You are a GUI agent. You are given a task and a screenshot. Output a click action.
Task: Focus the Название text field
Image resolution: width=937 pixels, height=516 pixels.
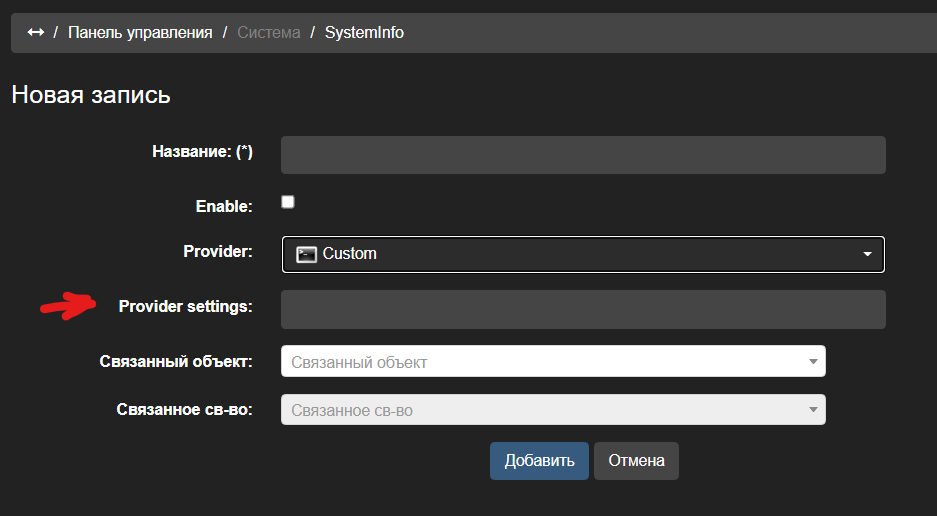point(583,155)
